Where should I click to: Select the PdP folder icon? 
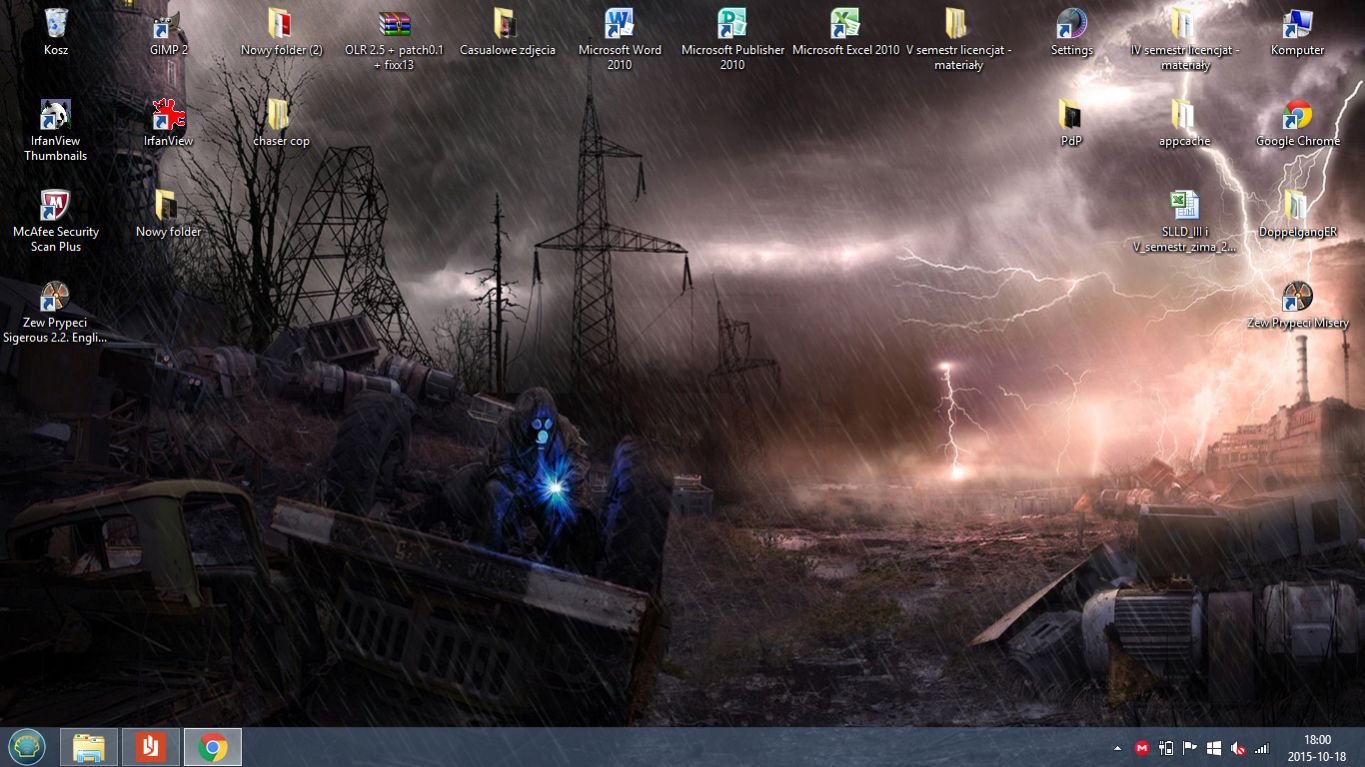1072,124
